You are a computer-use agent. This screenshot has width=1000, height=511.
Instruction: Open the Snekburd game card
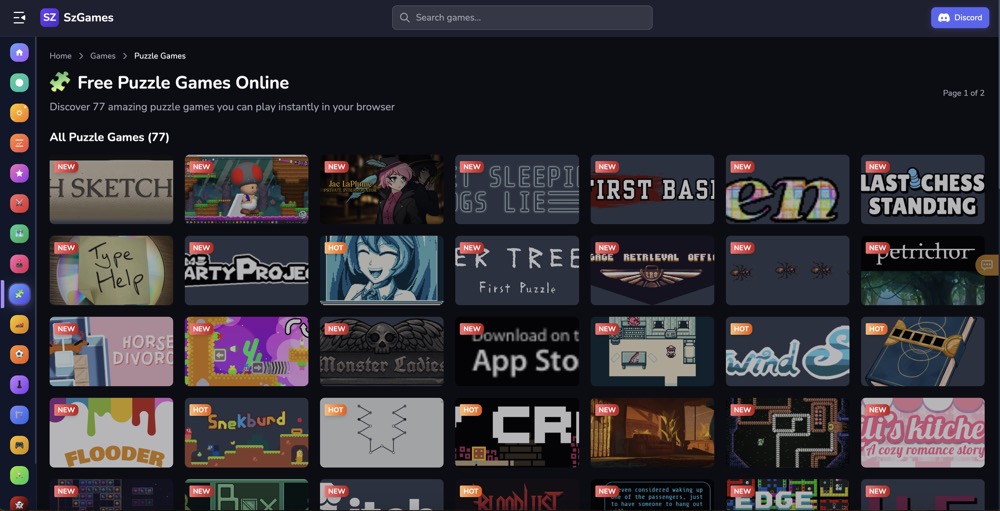(x=246, y=433)
